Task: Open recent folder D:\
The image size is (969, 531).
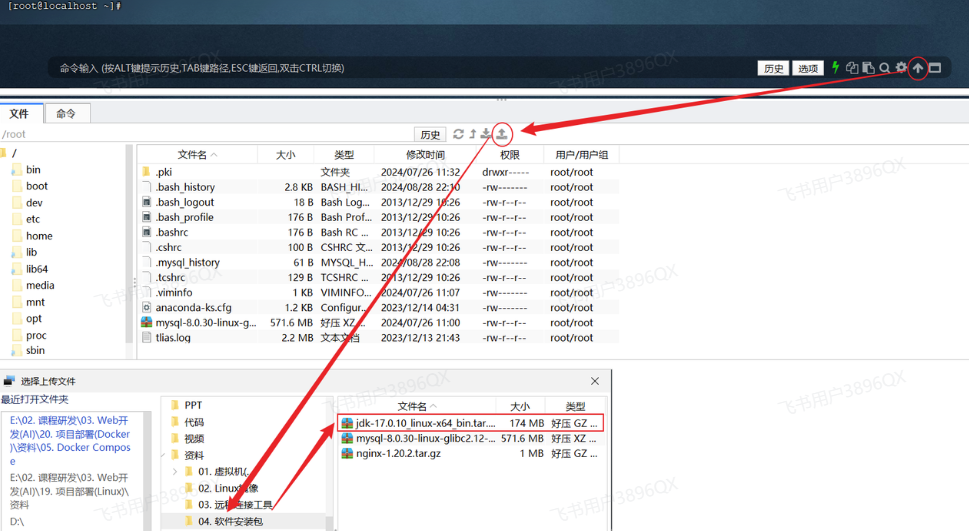Action: pyautogui.click(x=17, y=522)
